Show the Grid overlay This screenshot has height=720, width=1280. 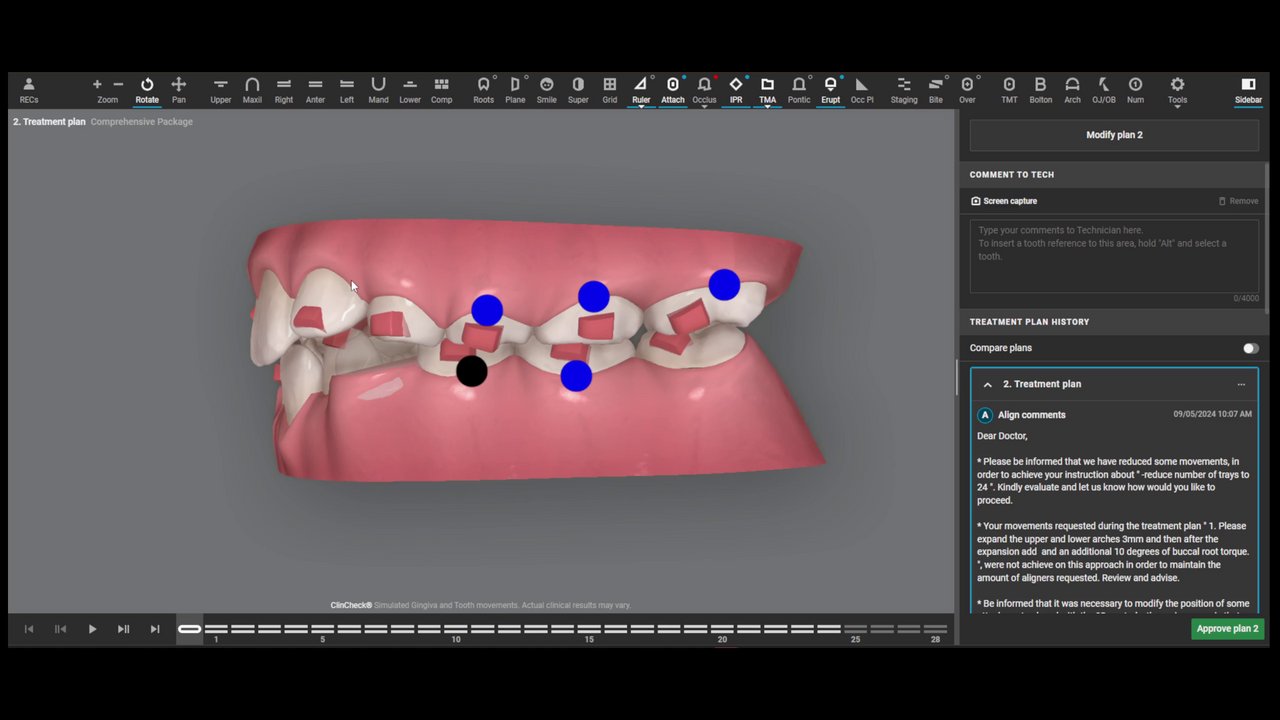coord(609,90)
